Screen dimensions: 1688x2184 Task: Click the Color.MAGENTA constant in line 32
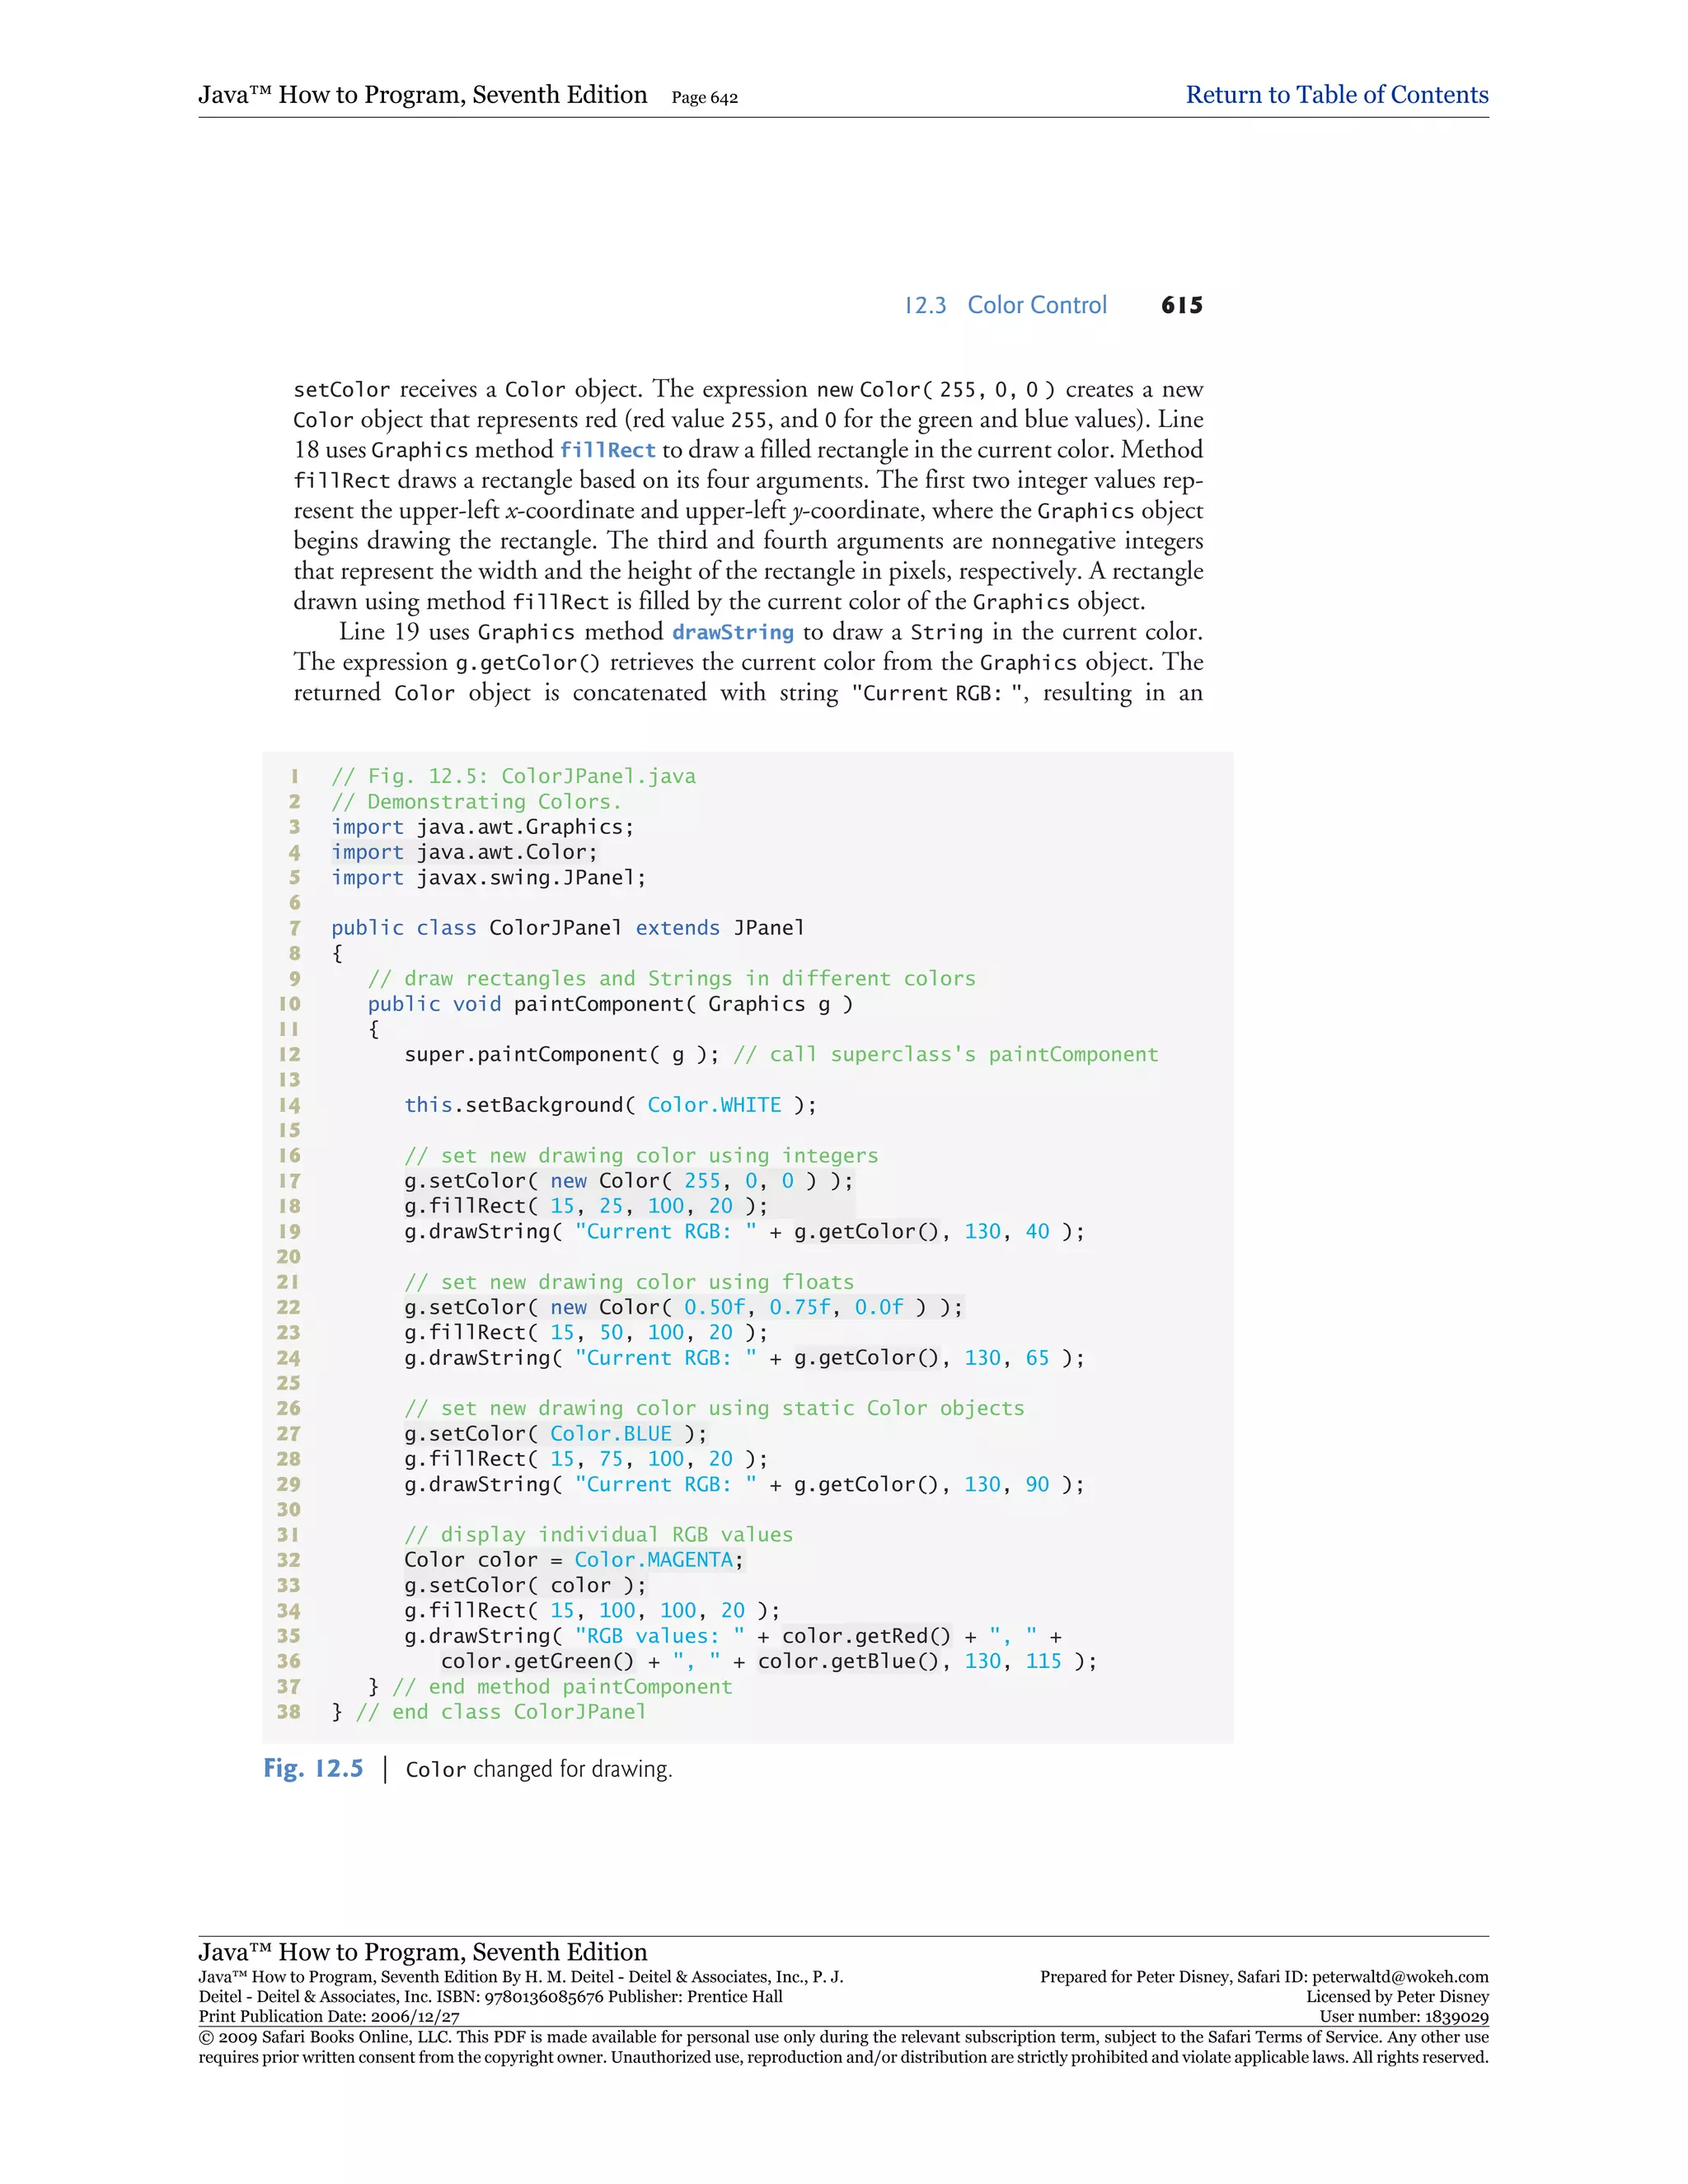[654, 1559]
